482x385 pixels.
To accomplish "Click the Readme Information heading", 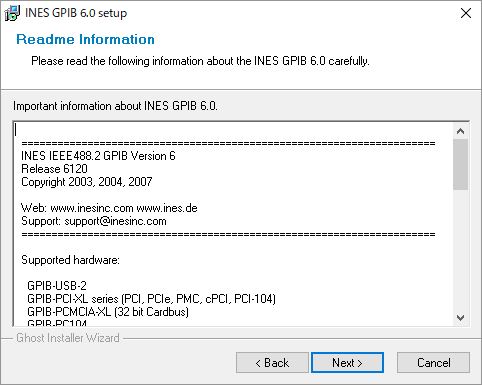I will click(85, 39).
